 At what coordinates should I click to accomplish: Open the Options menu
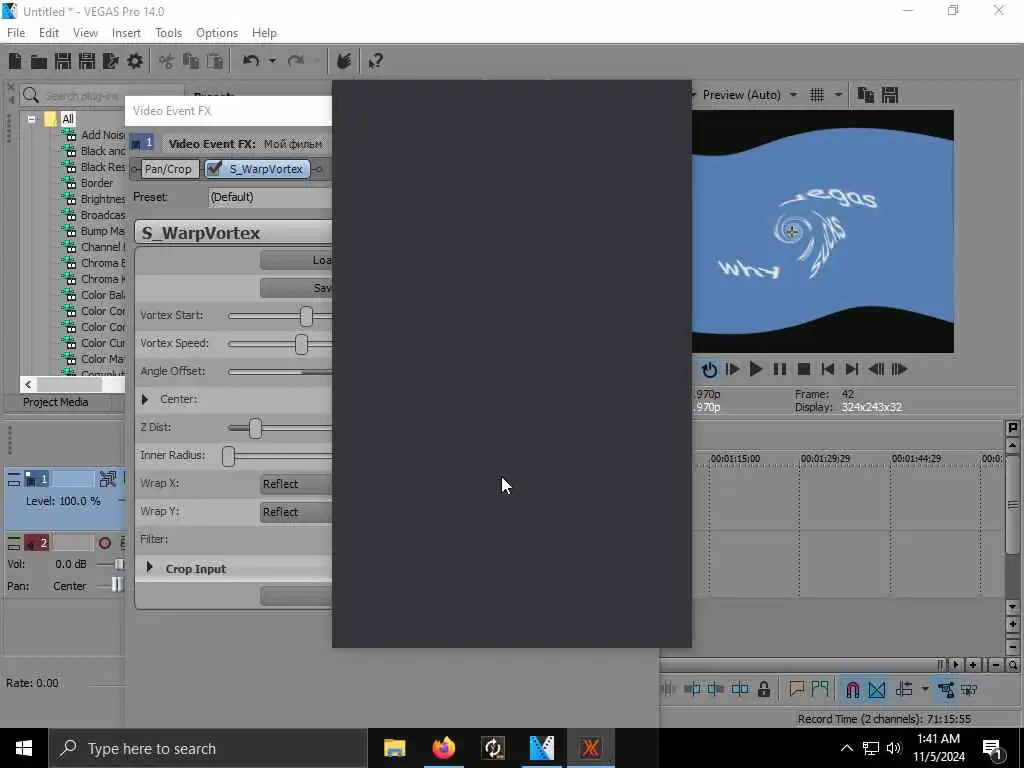coord(217,33)
